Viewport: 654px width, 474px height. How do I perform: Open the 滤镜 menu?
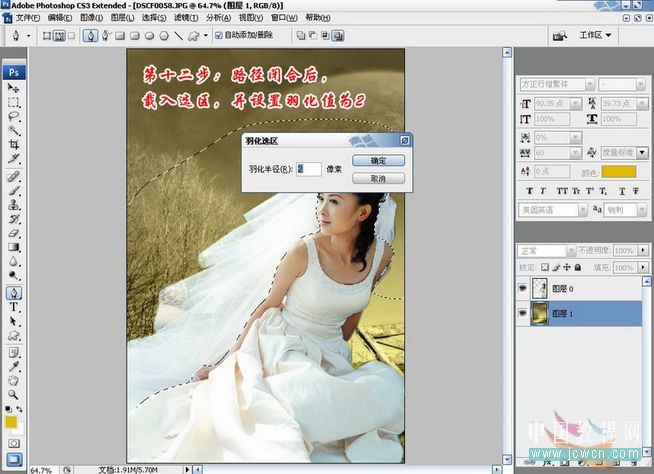[184, 18]
